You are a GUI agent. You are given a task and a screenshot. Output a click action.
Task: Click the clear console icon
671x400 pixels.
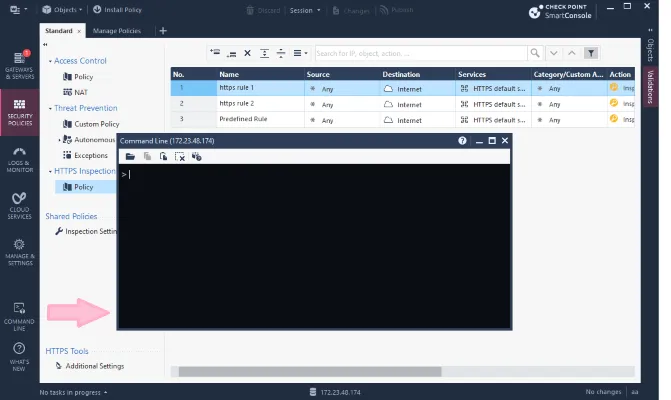[x=180, y=157]
